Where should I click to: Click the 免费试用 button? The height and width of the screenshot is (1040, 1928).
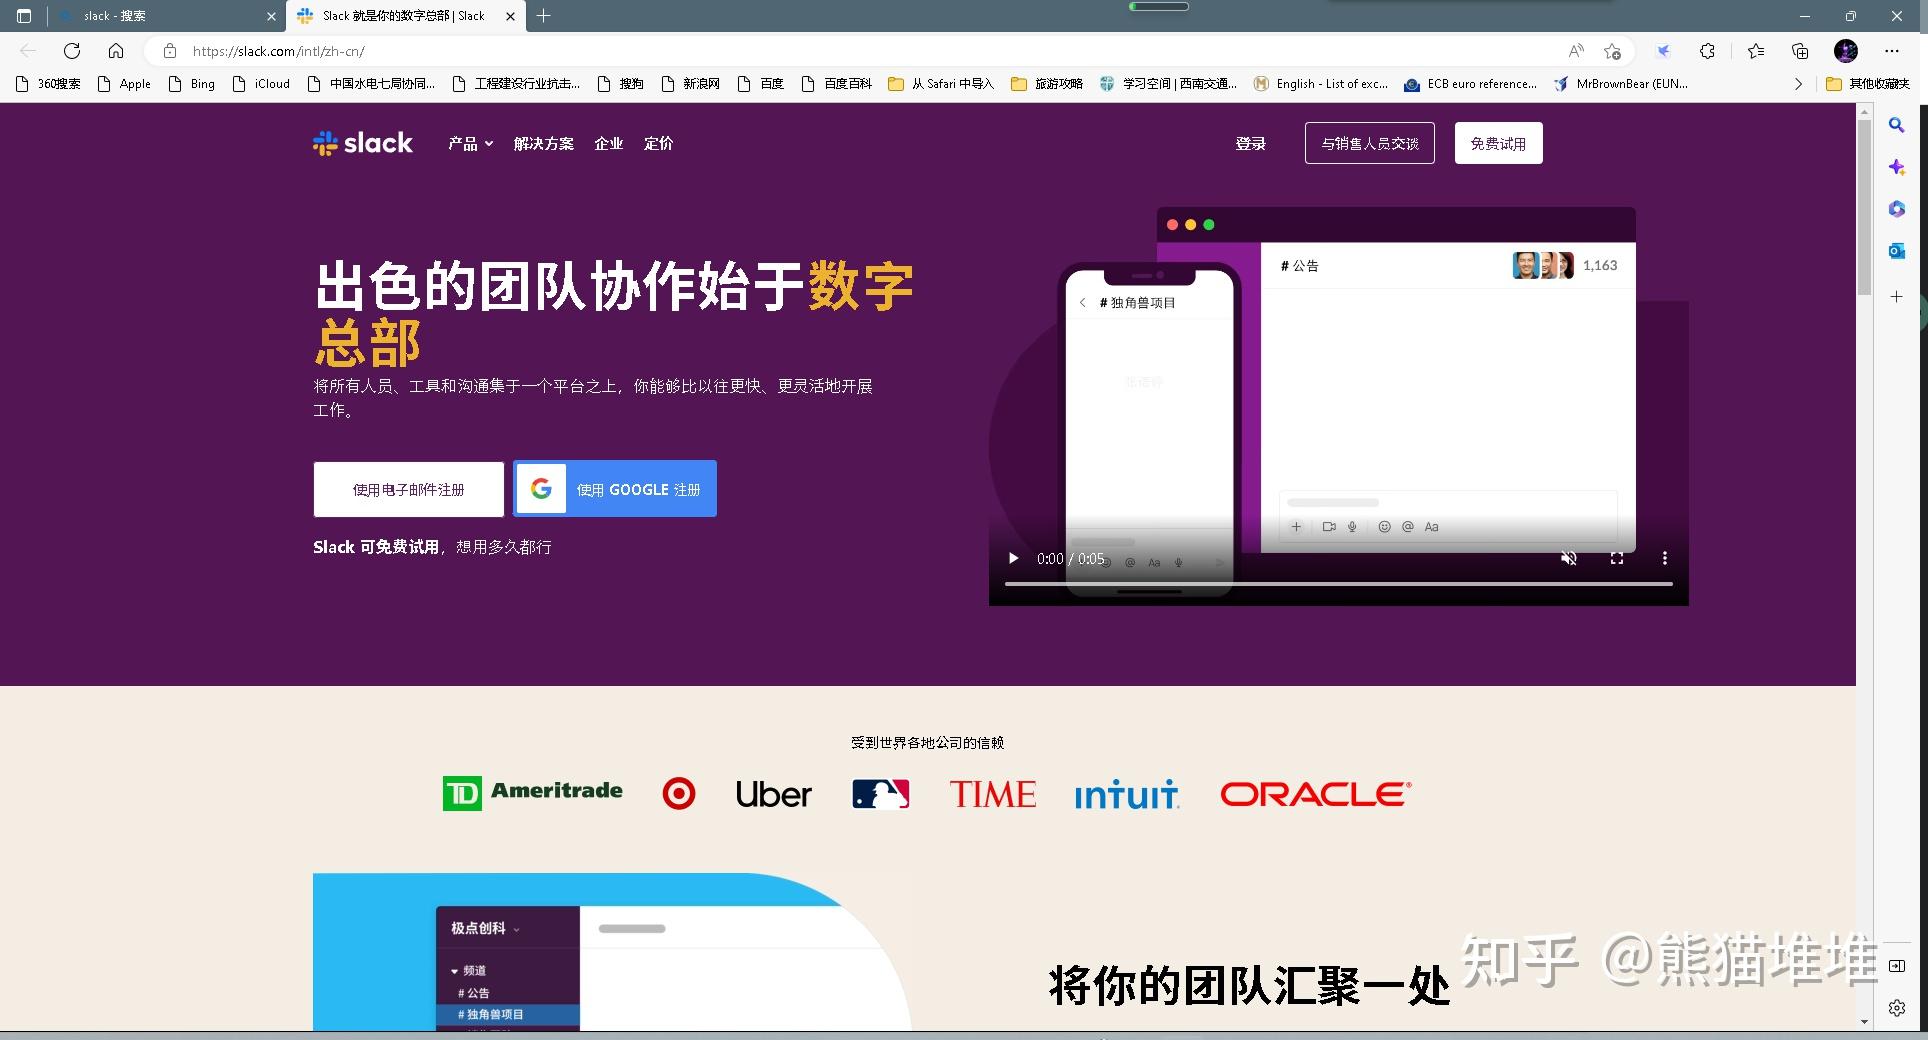(1498, 143)
